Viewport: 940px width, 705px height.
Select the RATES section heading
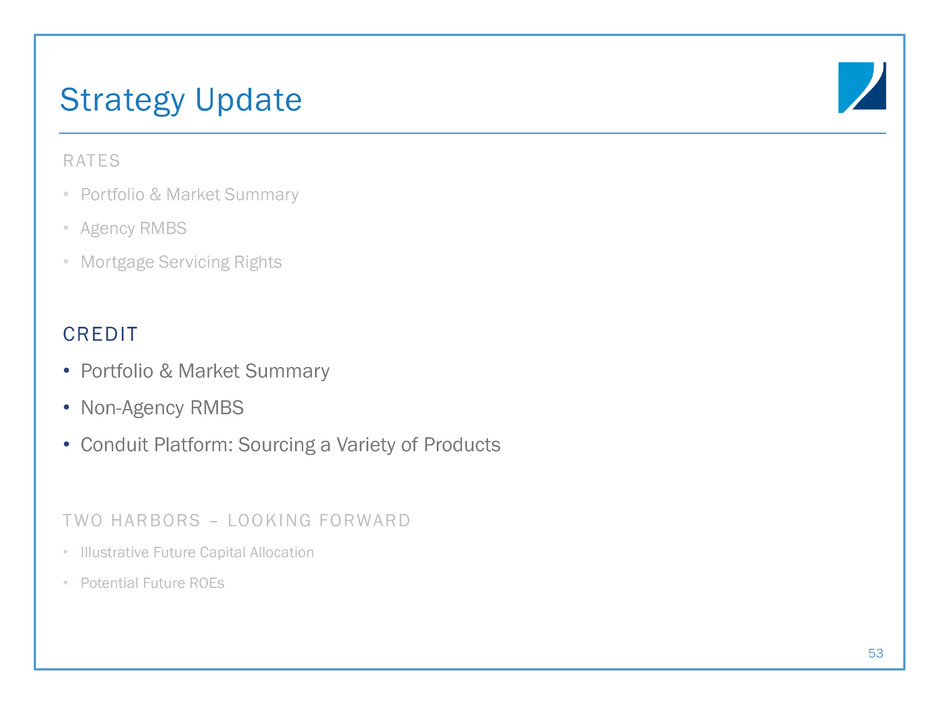91,160
